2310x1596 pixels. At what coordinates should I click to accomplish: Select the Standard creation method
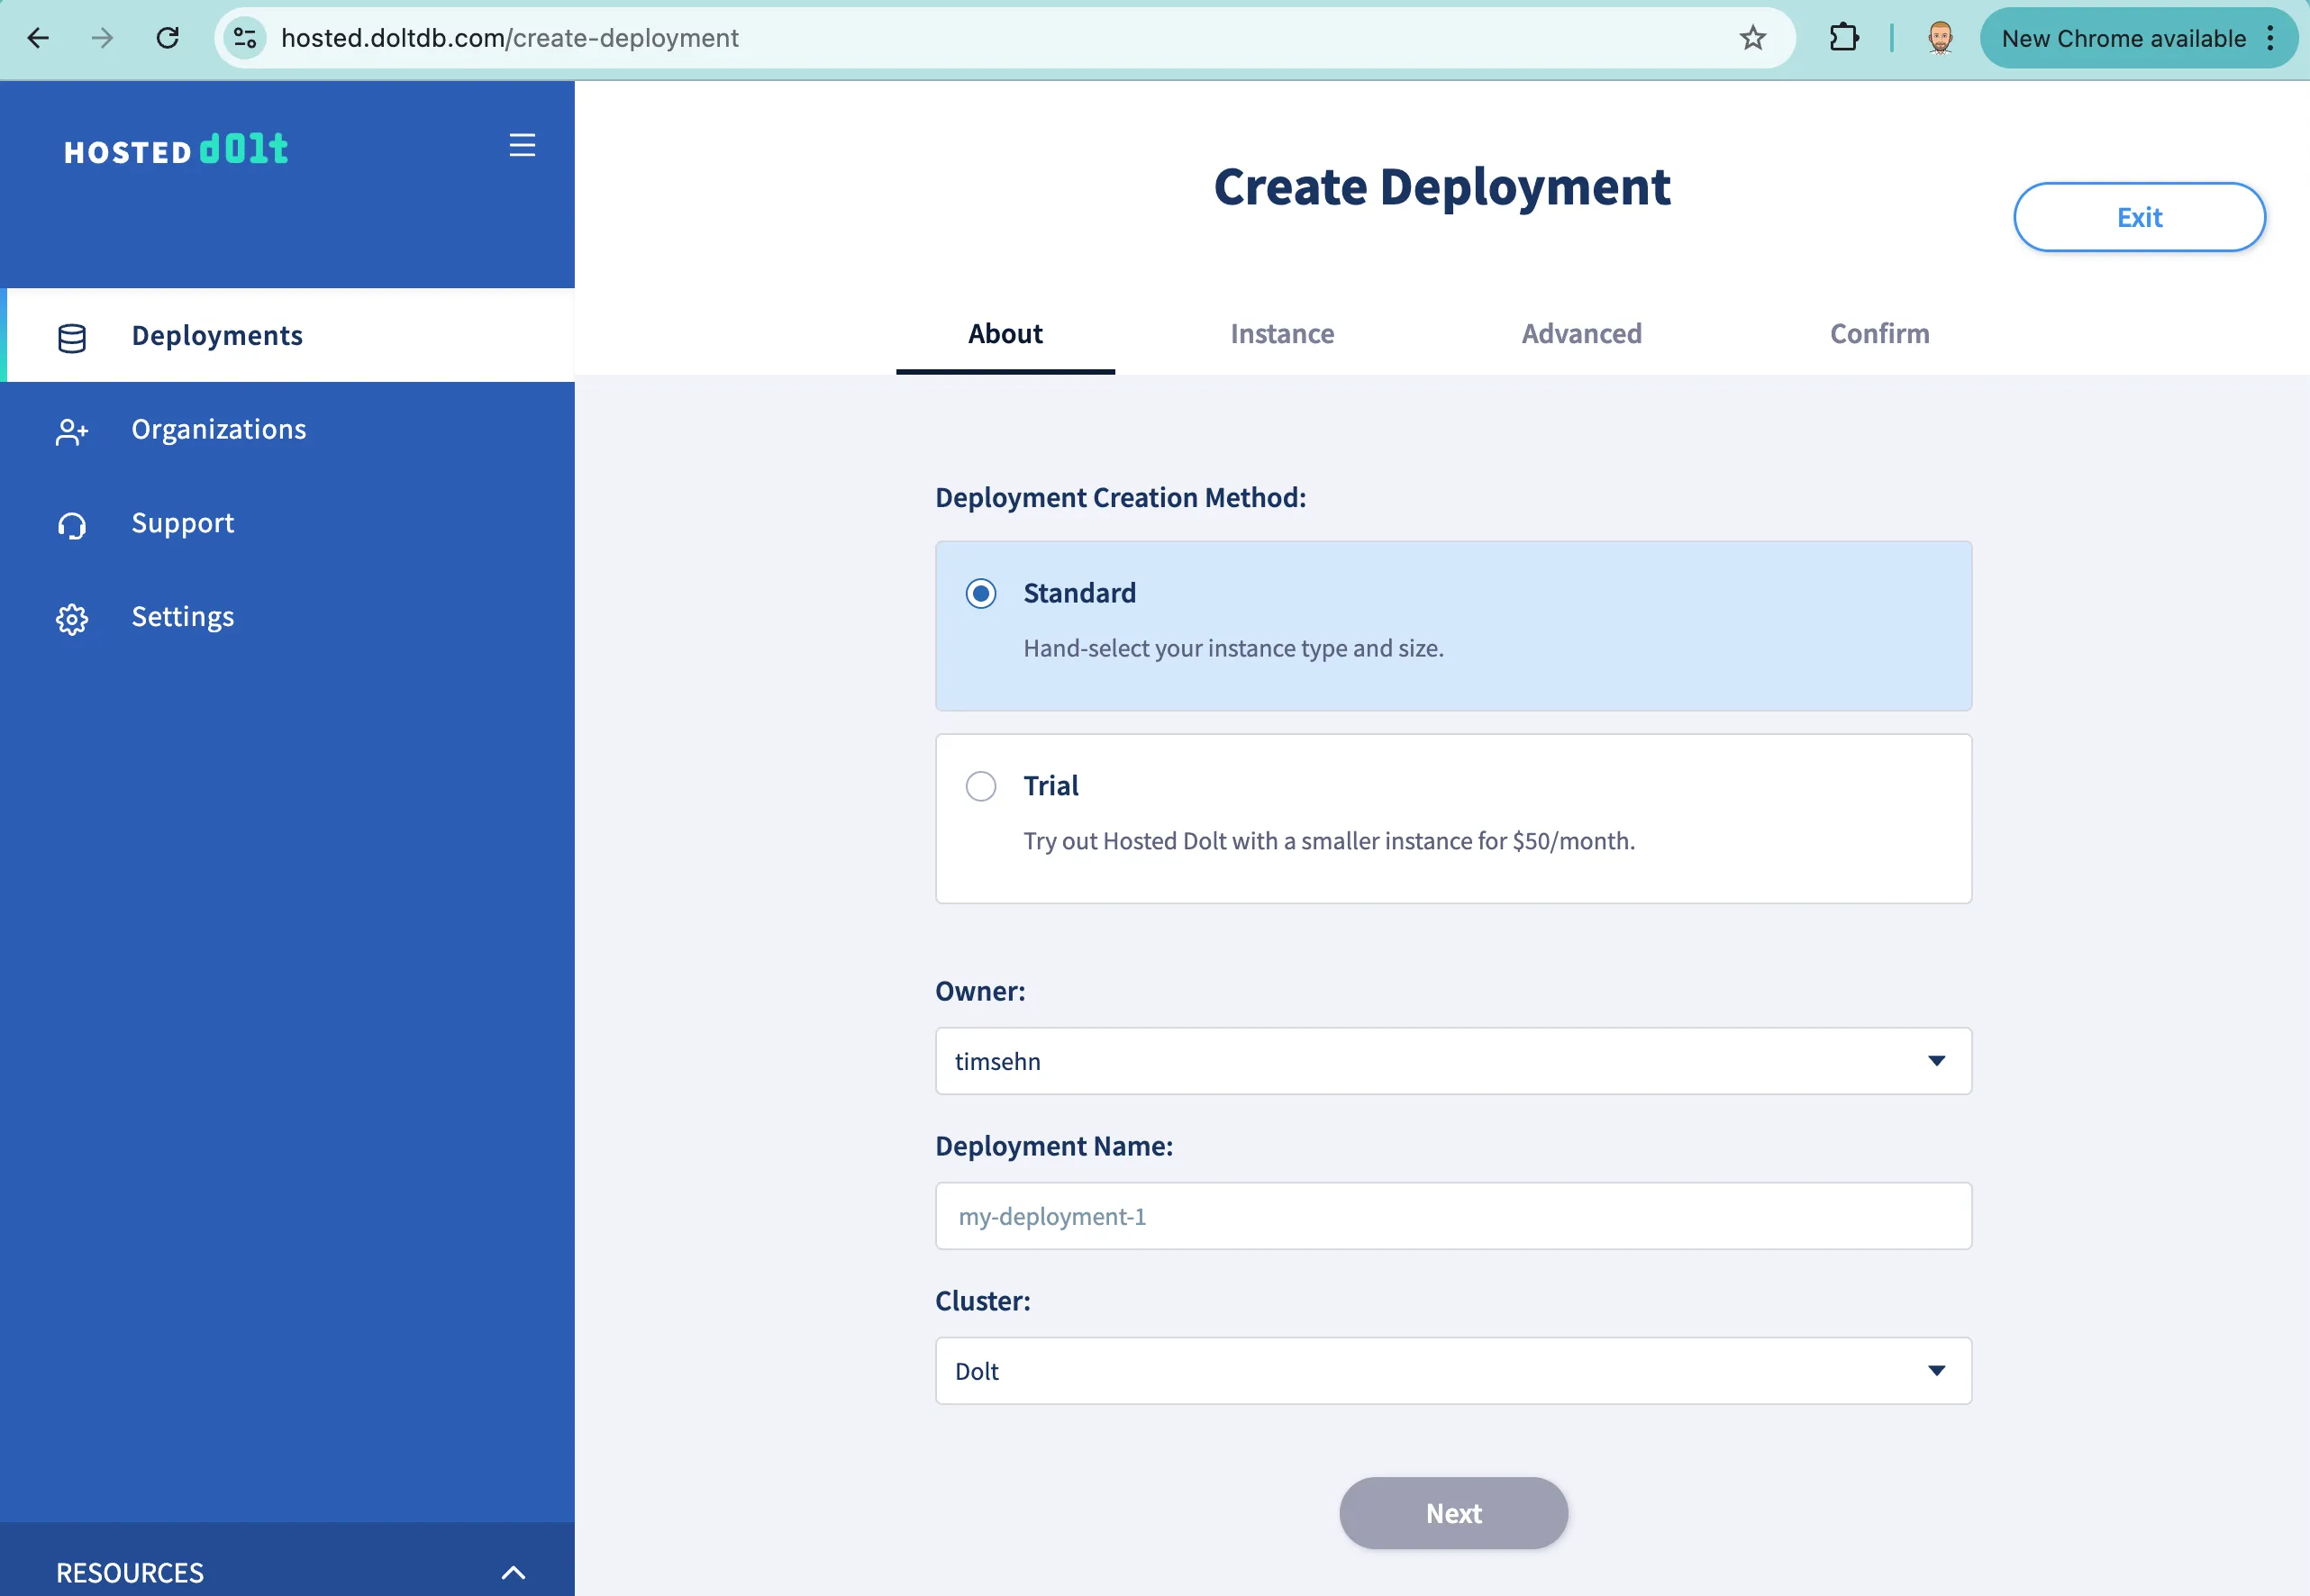(x=981, y=593)
